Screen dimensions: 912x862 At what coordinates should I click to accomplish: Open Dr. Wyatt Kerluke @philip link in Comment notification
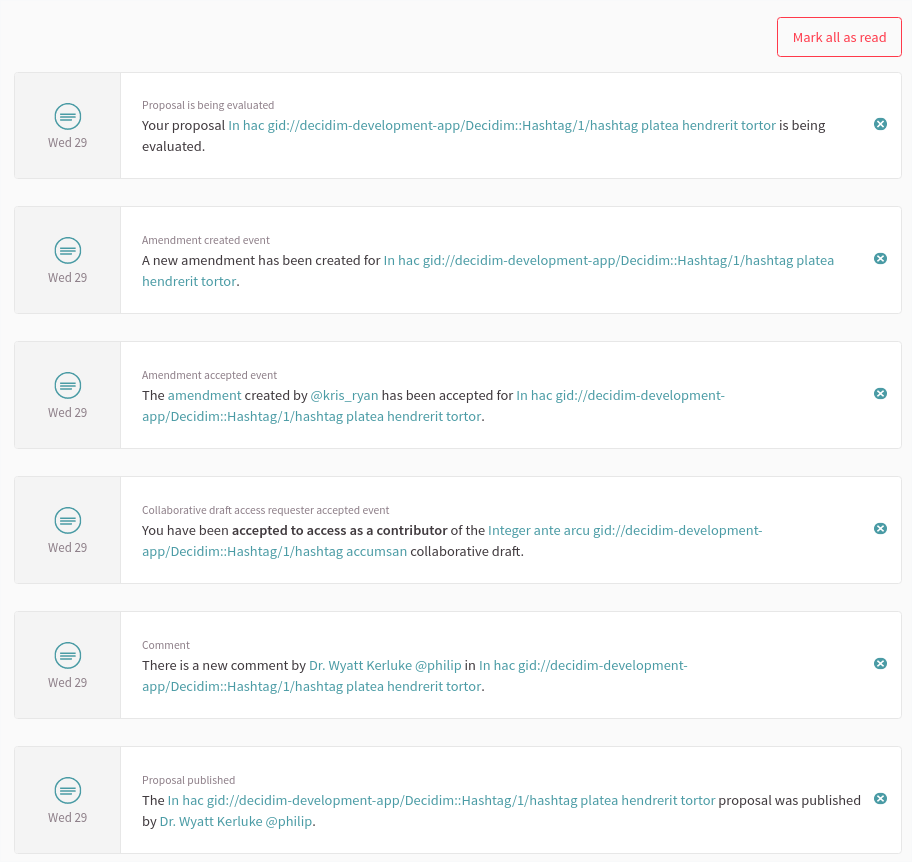(385, 666)
